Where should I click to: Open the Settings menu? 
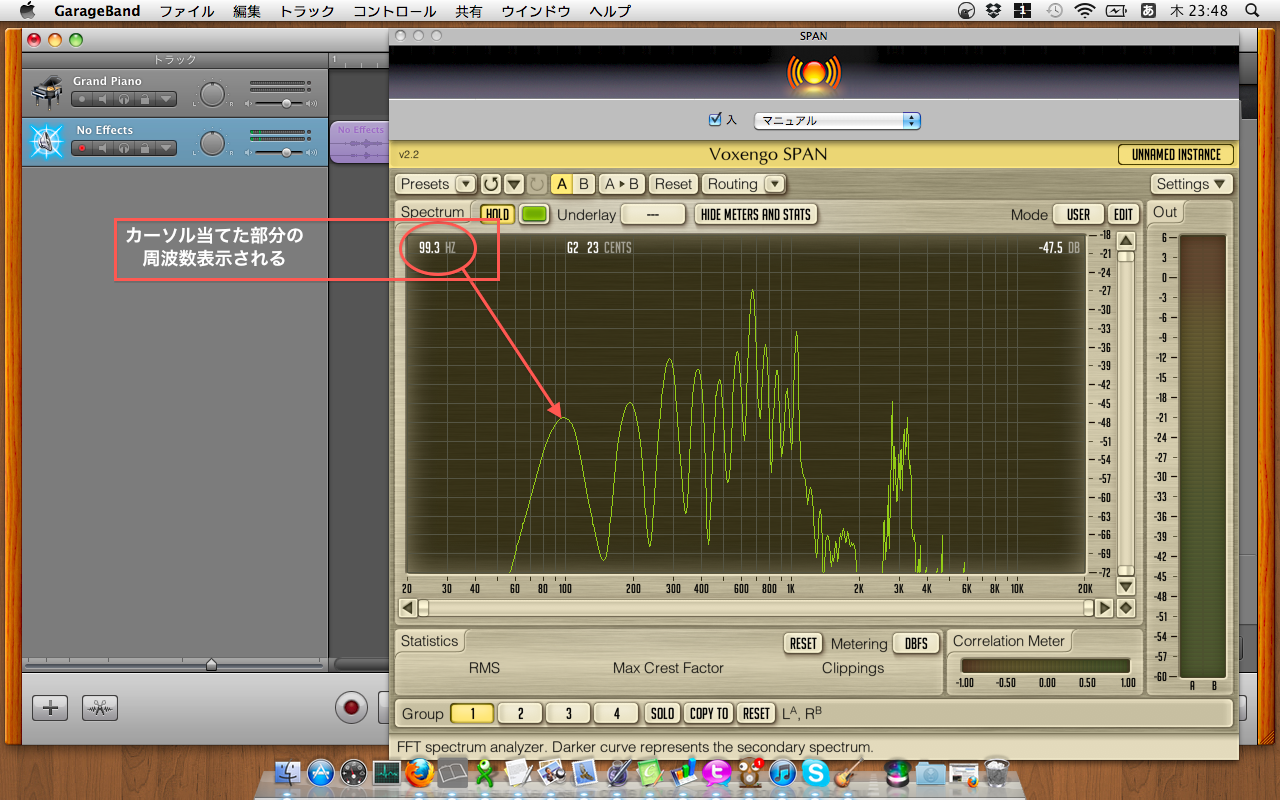click(1192, 184)
